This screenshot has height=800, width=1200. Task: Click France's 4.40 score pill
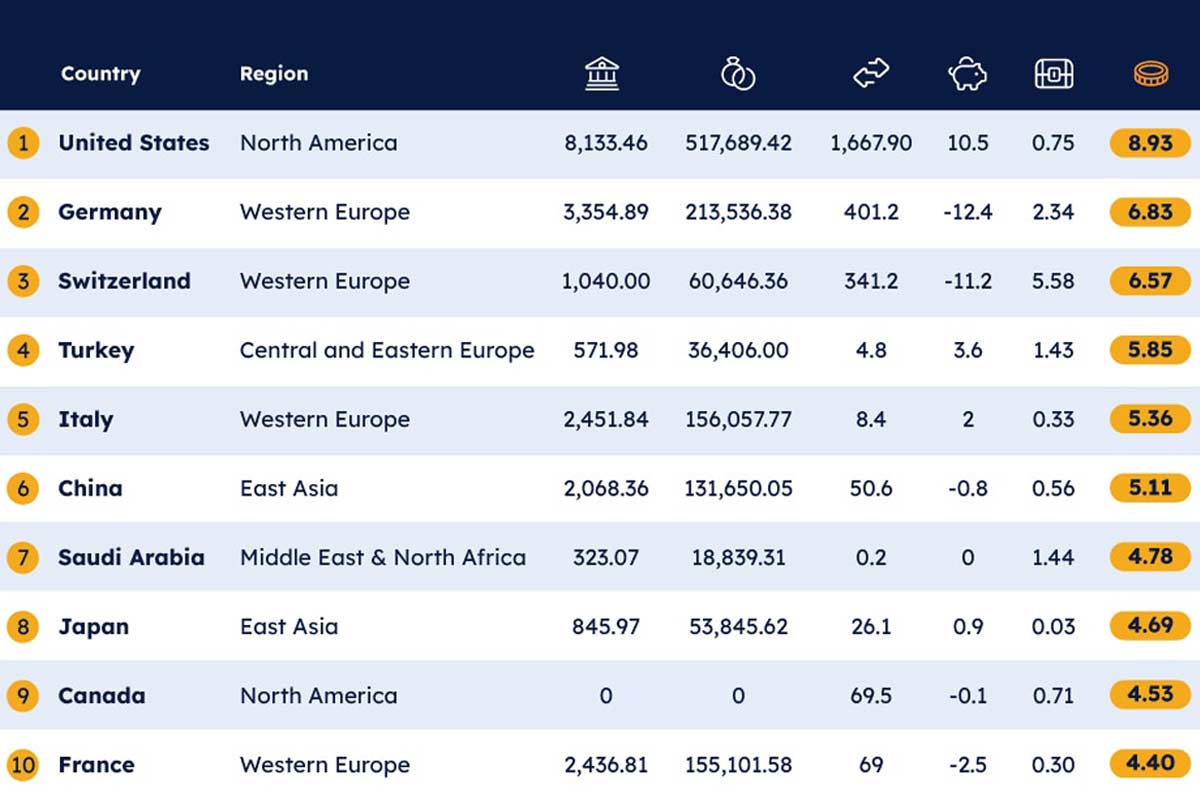[1150, 764]
